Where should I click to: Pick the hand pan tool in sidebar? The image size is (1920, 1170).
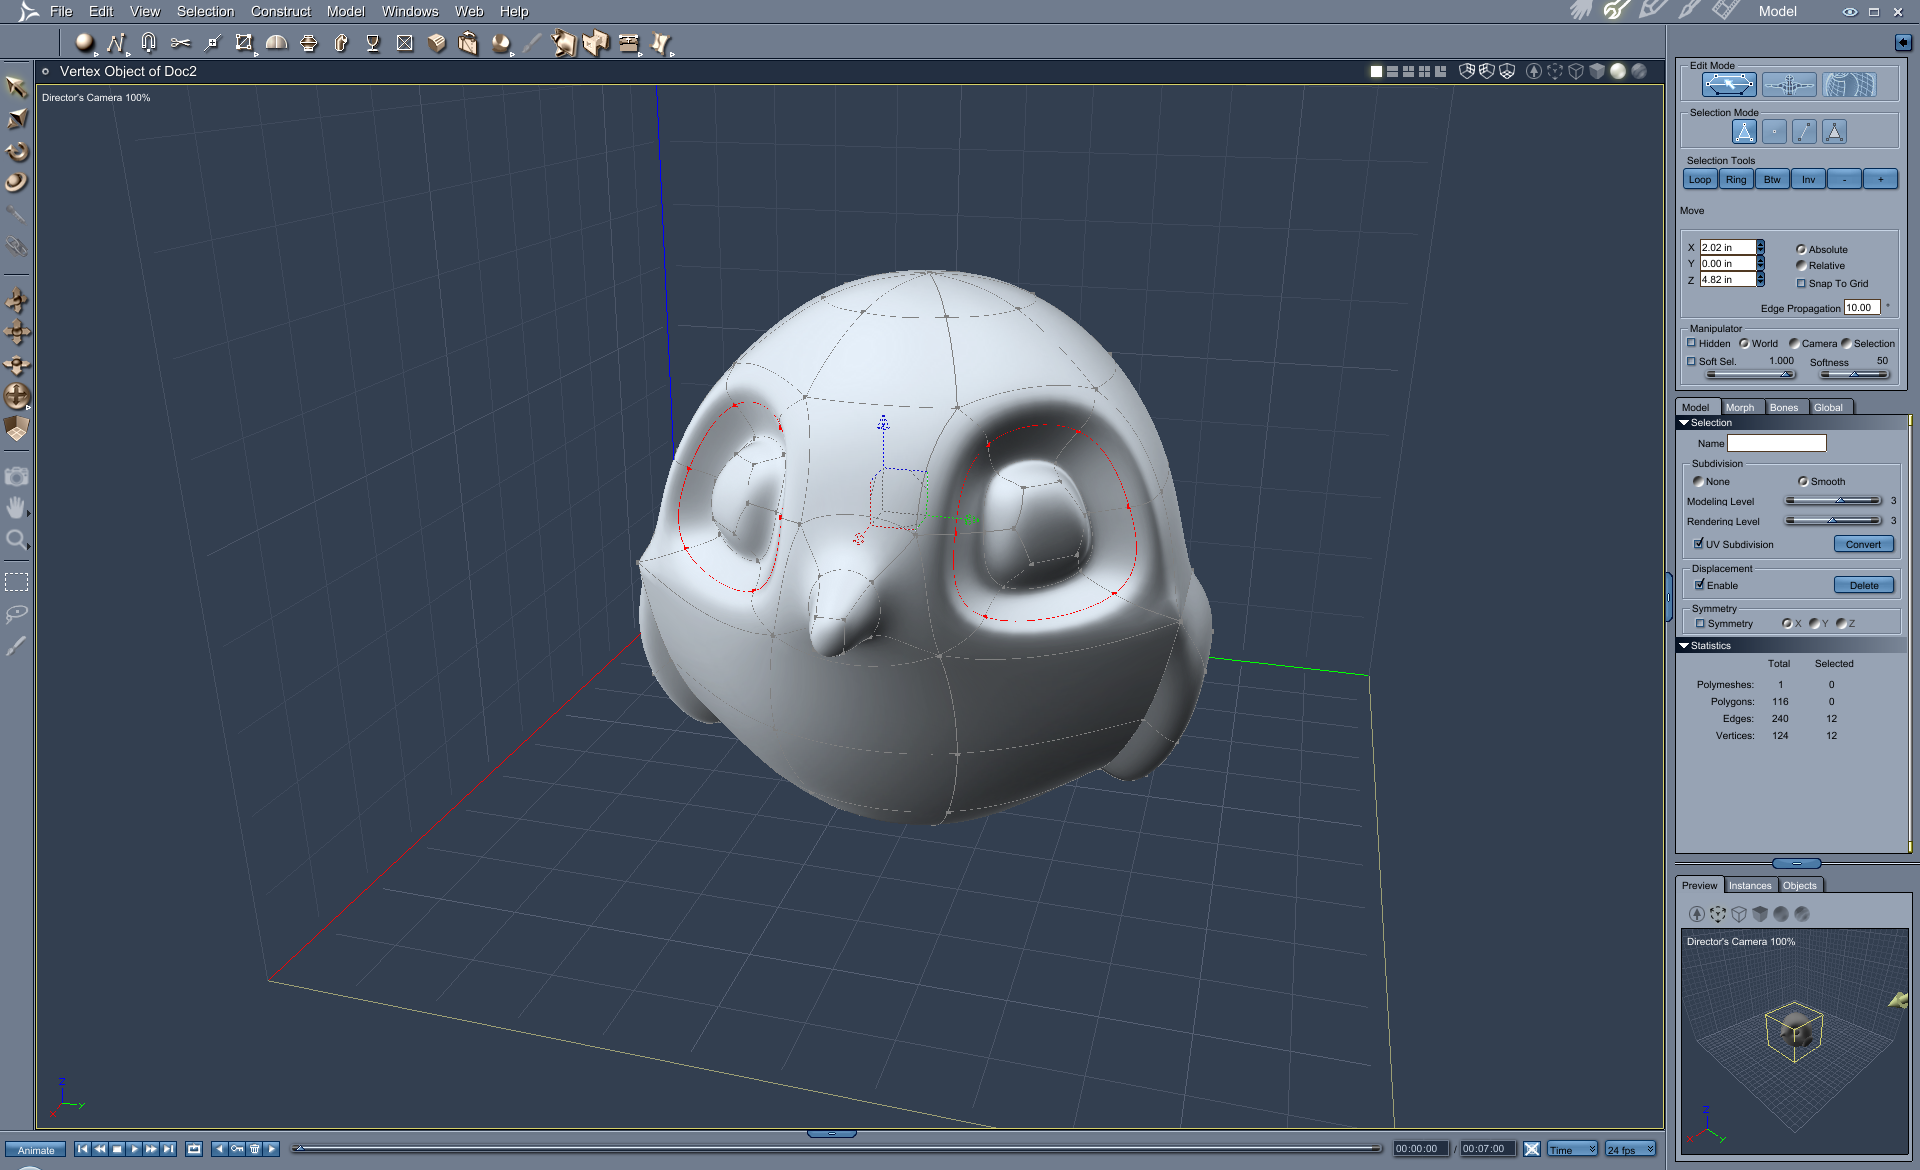point(16,508)
